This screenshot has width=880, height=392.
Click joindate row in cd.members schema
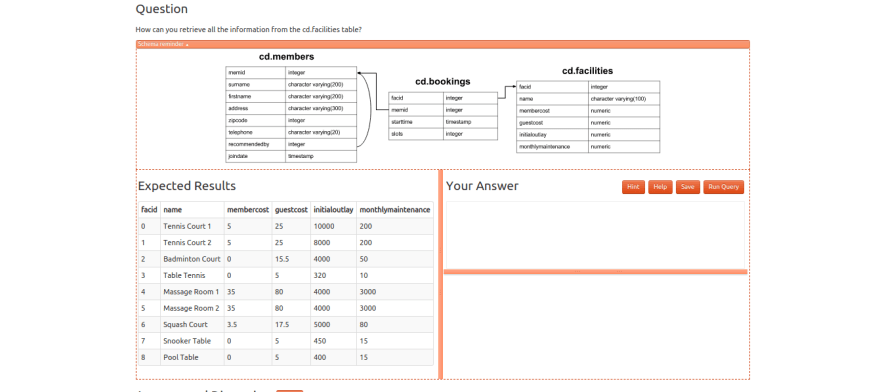[291, 156]
